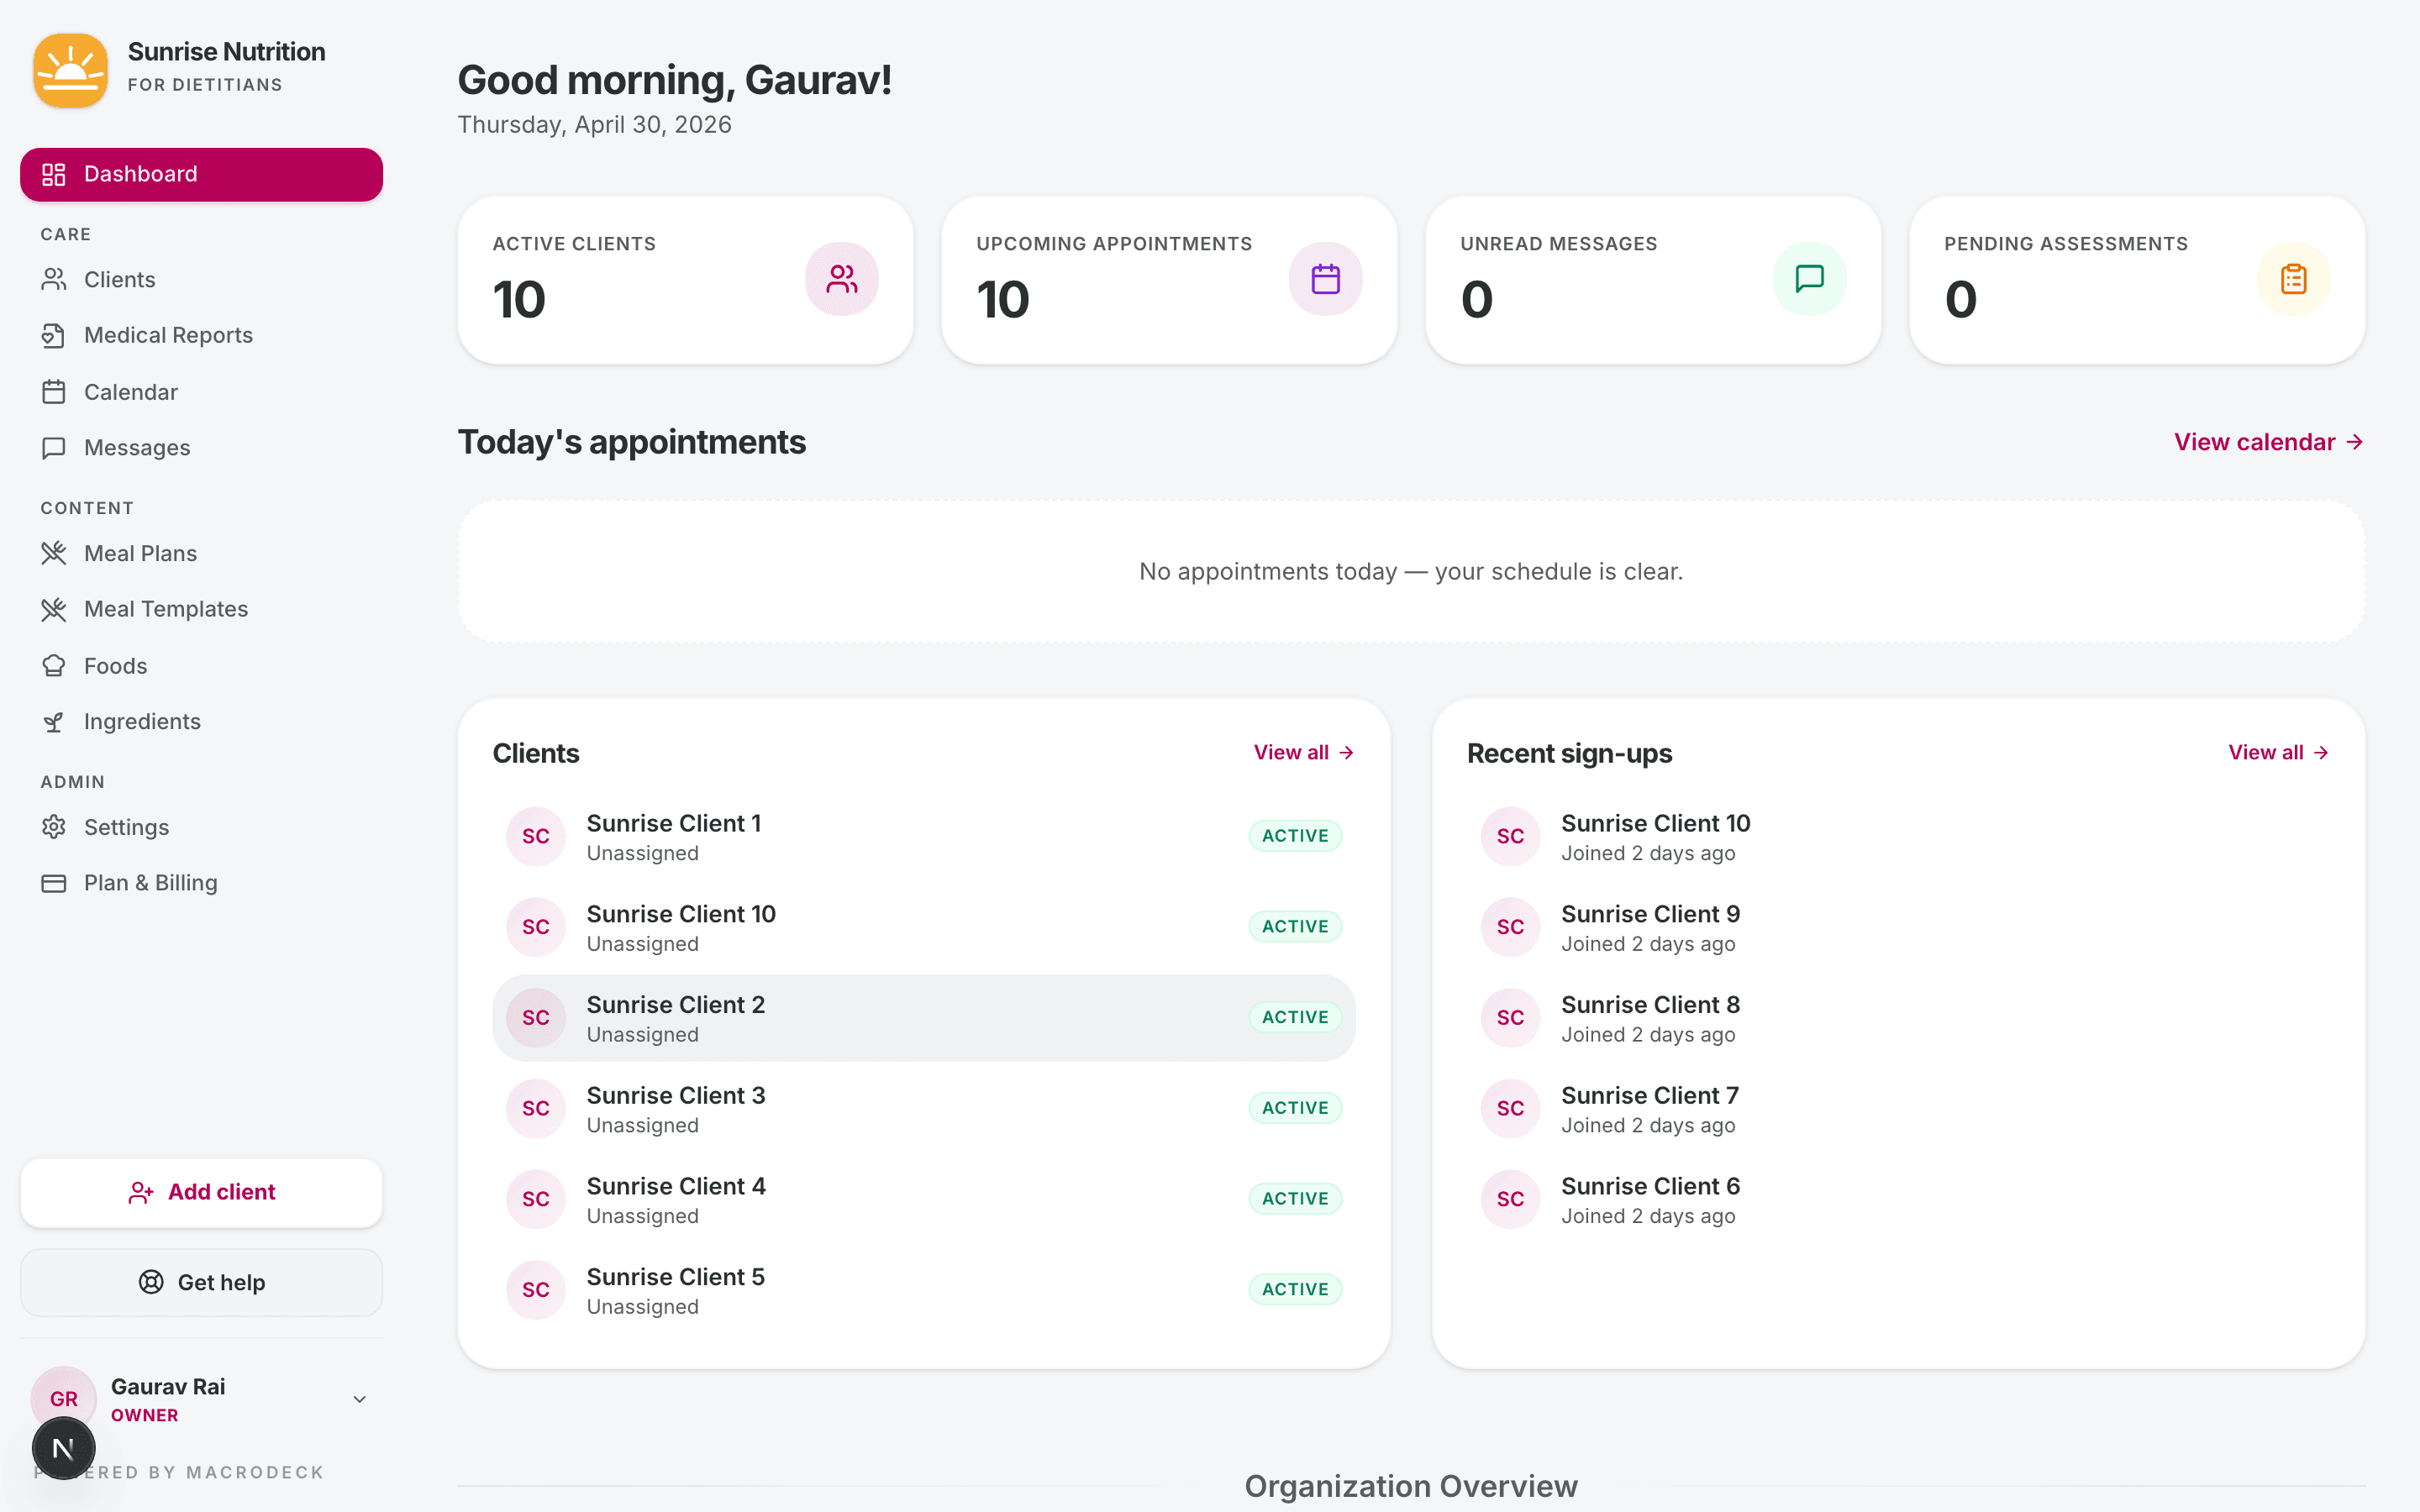Click the Unread Messages chat icon

coord(1809,279)
